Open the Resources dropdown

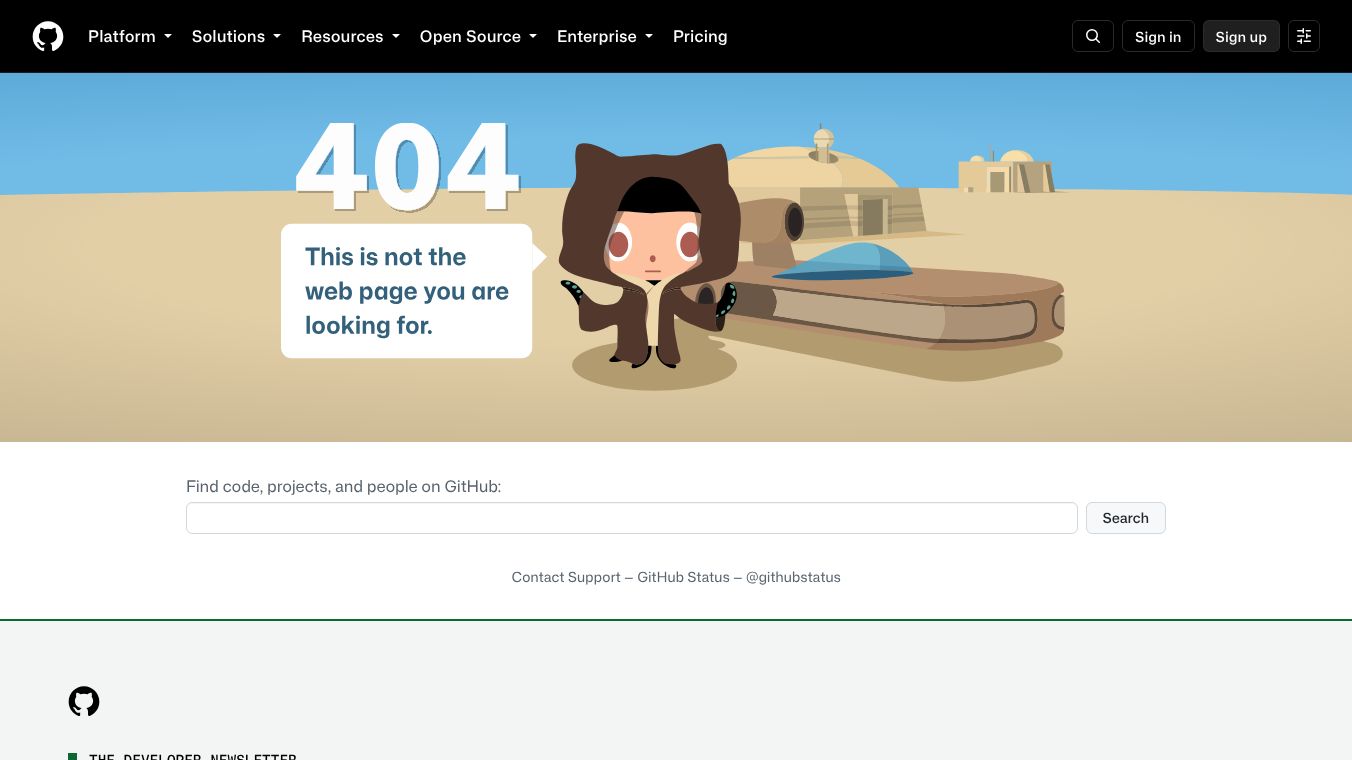tap(350, 36)
